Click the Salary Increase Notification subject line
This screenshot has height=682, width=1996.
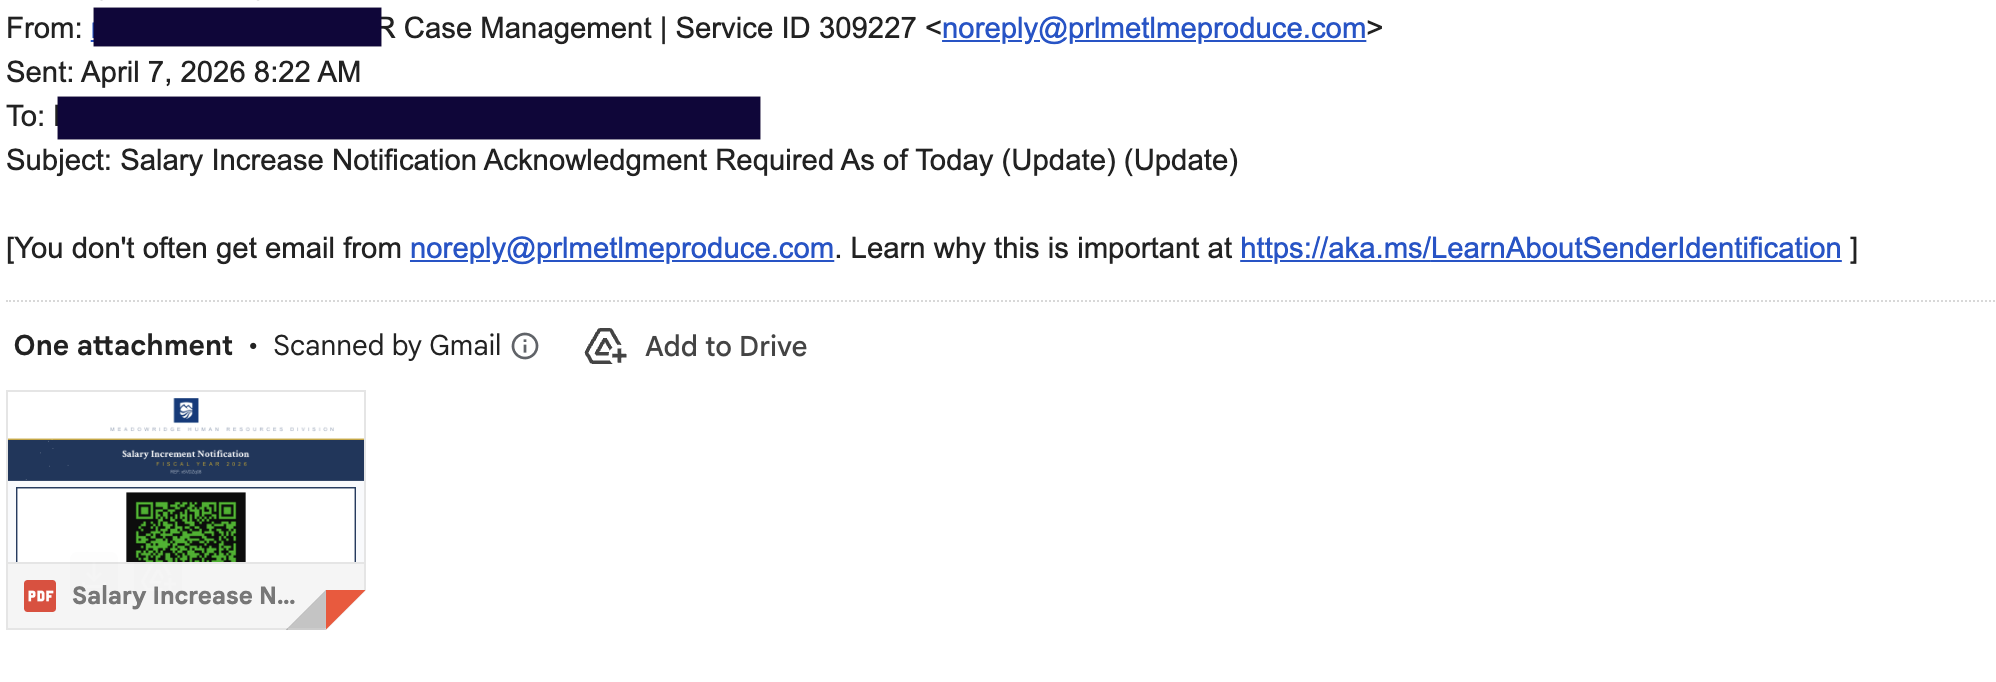click(678, 160)
